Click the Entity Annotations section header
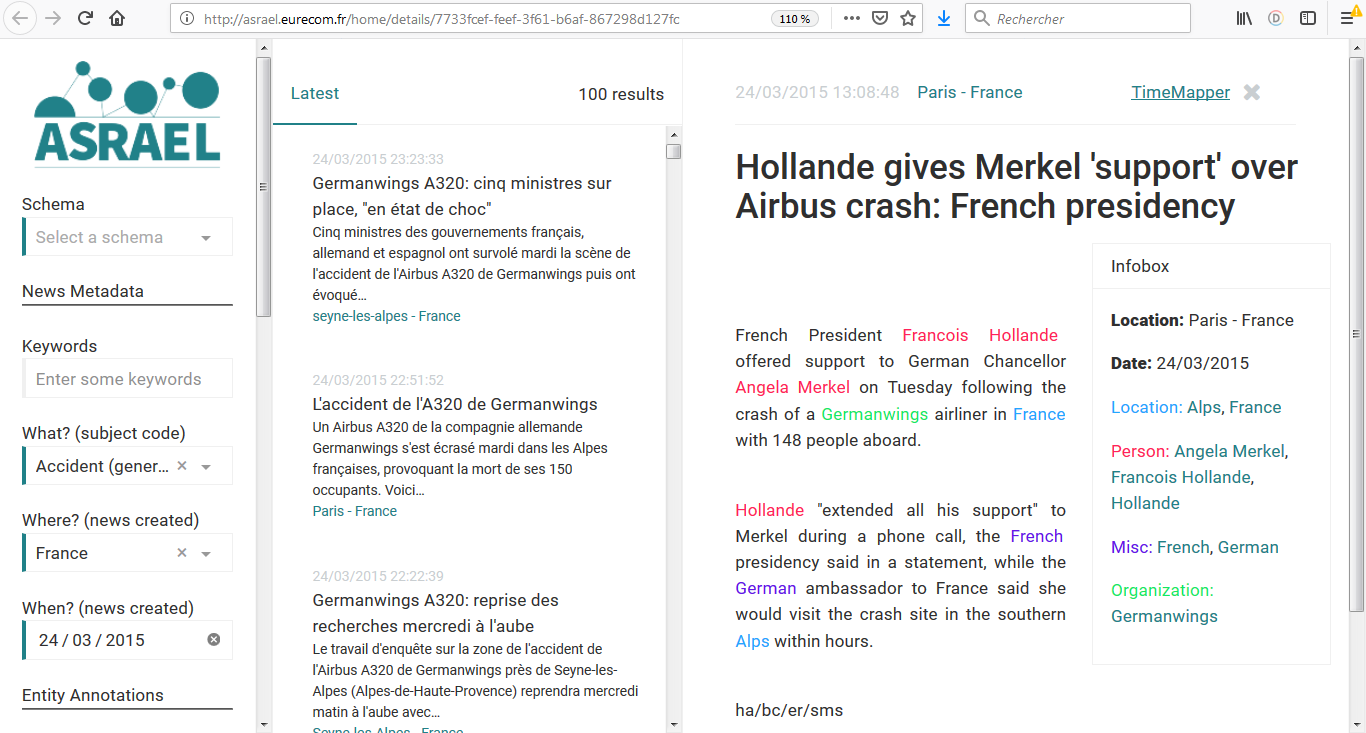1366x733 pixels. pyautogui.click(x=93, y=695)
